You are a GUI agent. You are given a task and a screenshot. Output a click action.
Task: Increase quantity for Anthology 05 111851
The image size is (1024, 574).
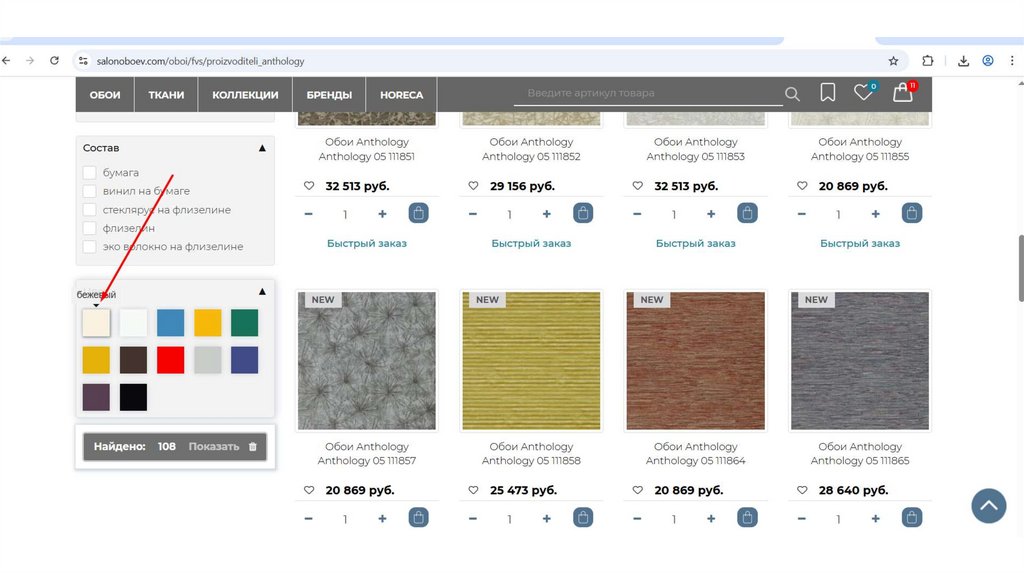(382, 214)
